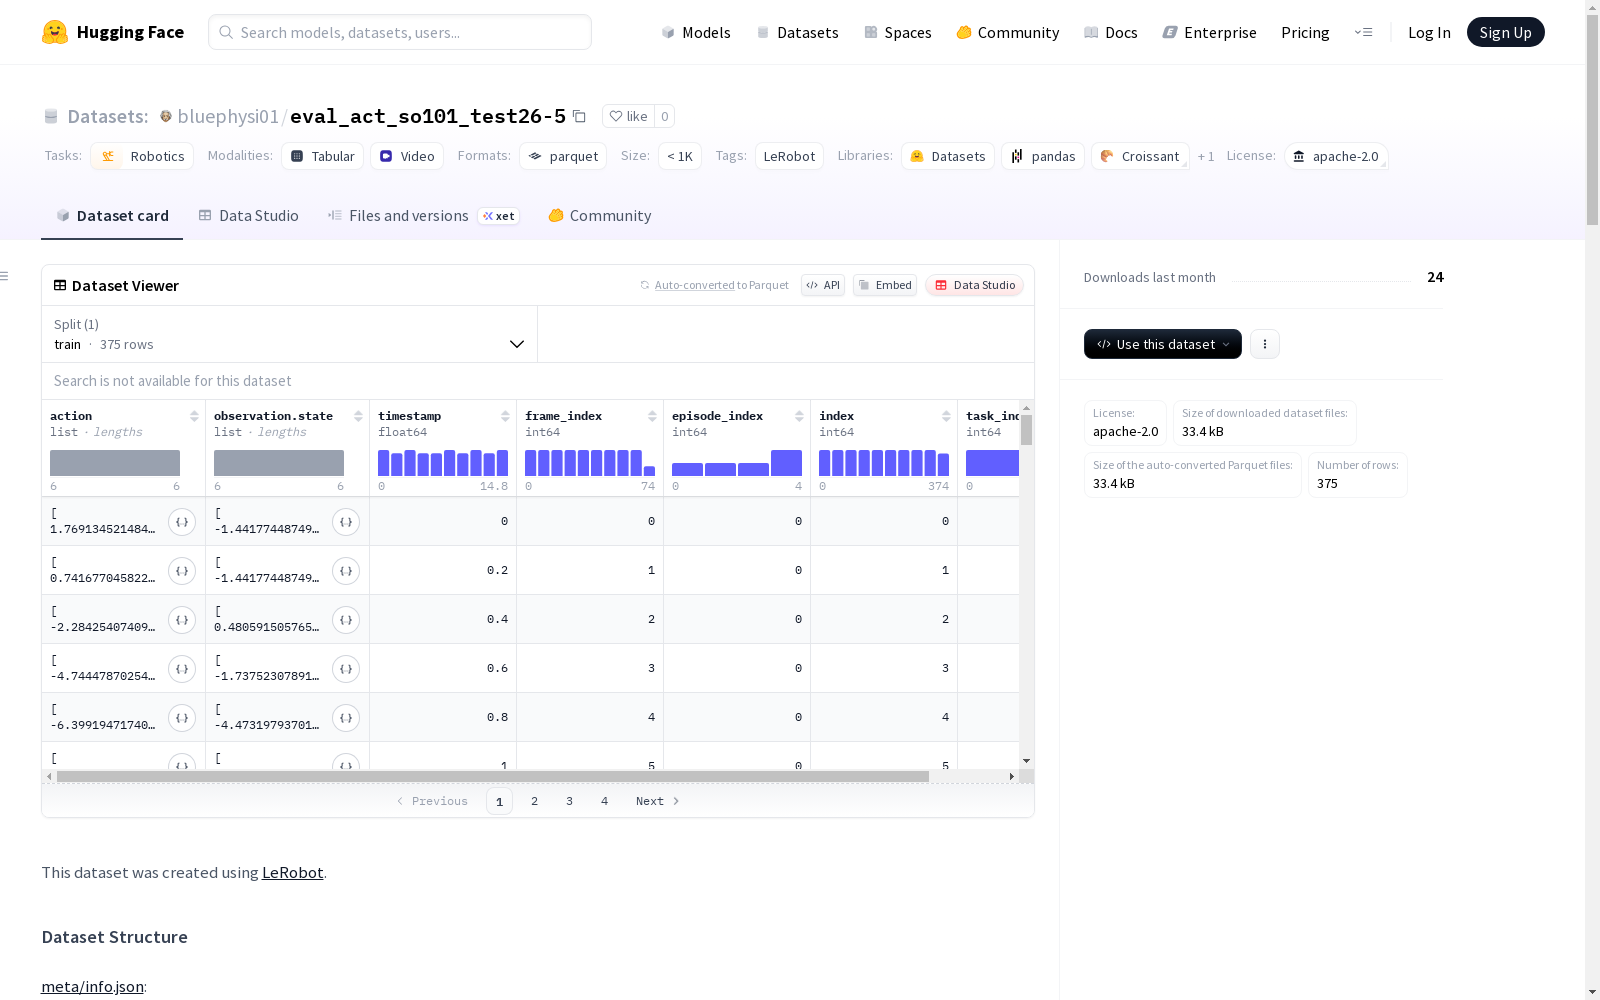Click the Log In link

click(x=1429, y=32)
